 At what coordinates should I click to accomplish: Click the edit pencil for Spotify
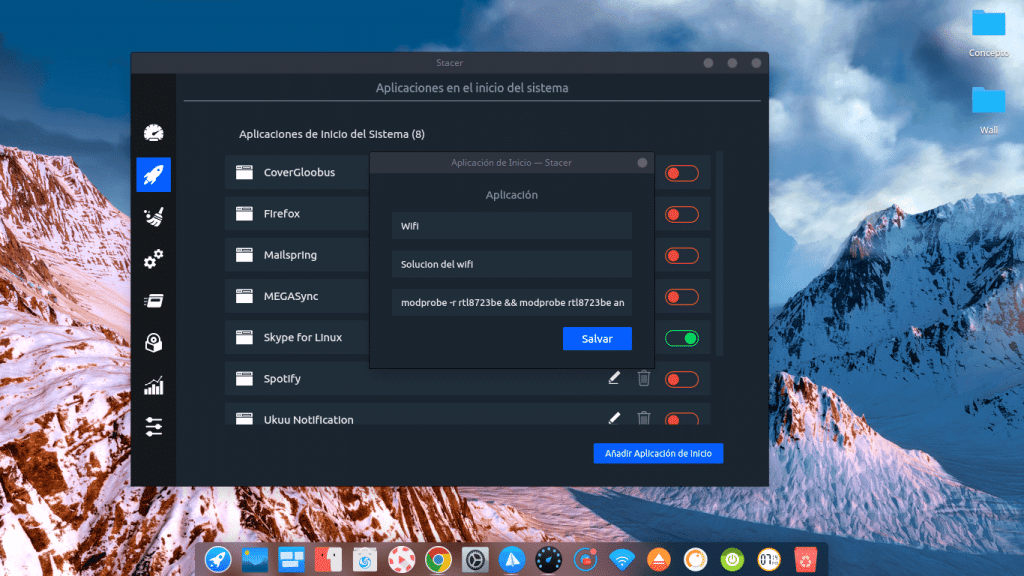pos(614,378)
